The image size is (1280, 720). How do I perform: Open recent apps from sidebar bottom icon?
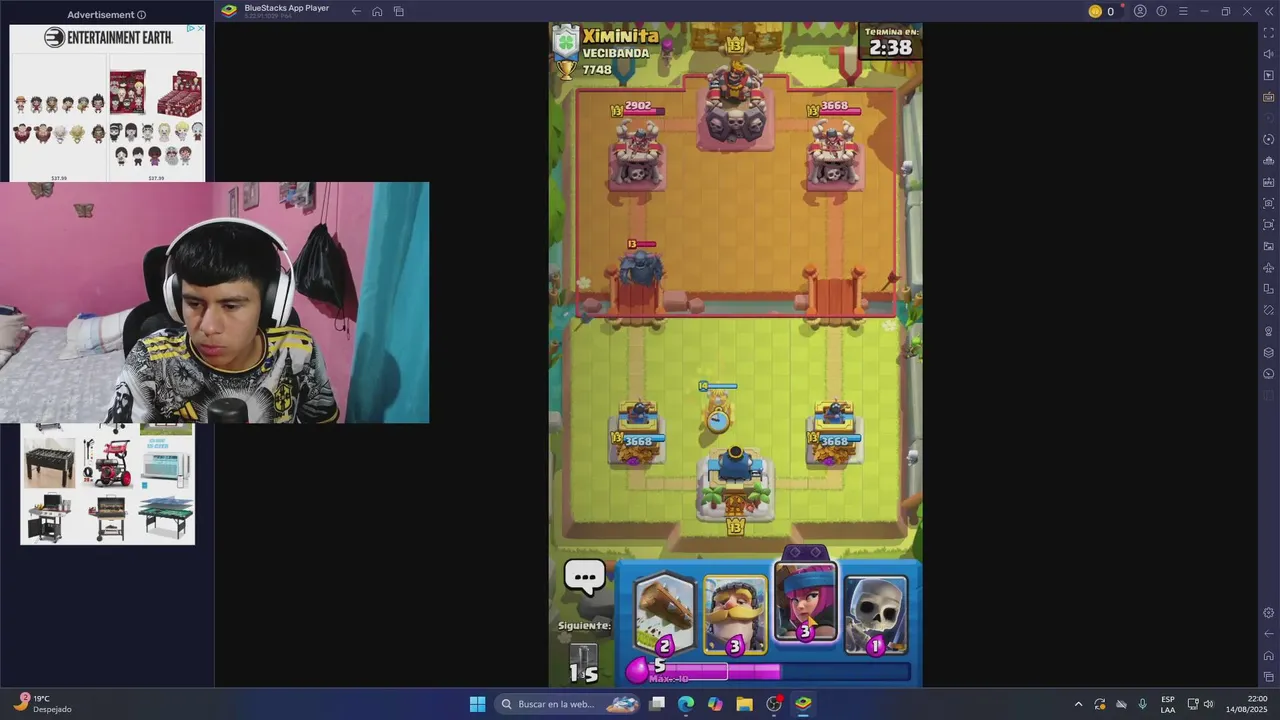point(1269,677)
